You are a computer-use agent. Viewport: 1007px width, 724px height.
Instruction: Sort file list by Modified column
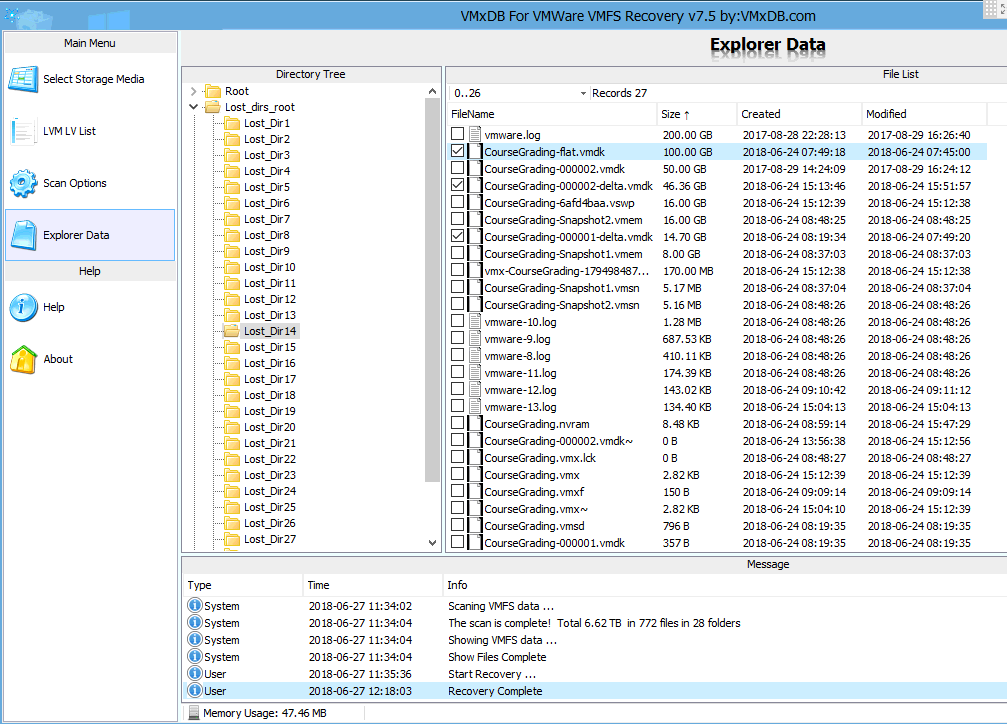[924, 114]
